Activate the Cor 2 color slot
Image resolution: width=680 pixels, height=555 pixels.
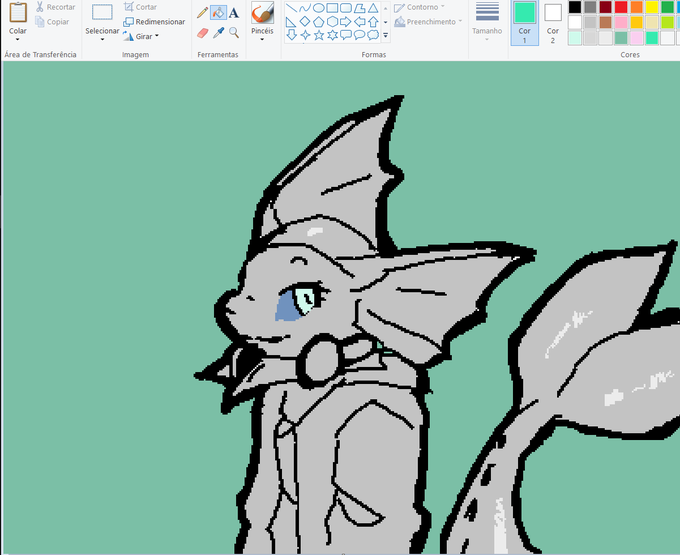(552, 23)
